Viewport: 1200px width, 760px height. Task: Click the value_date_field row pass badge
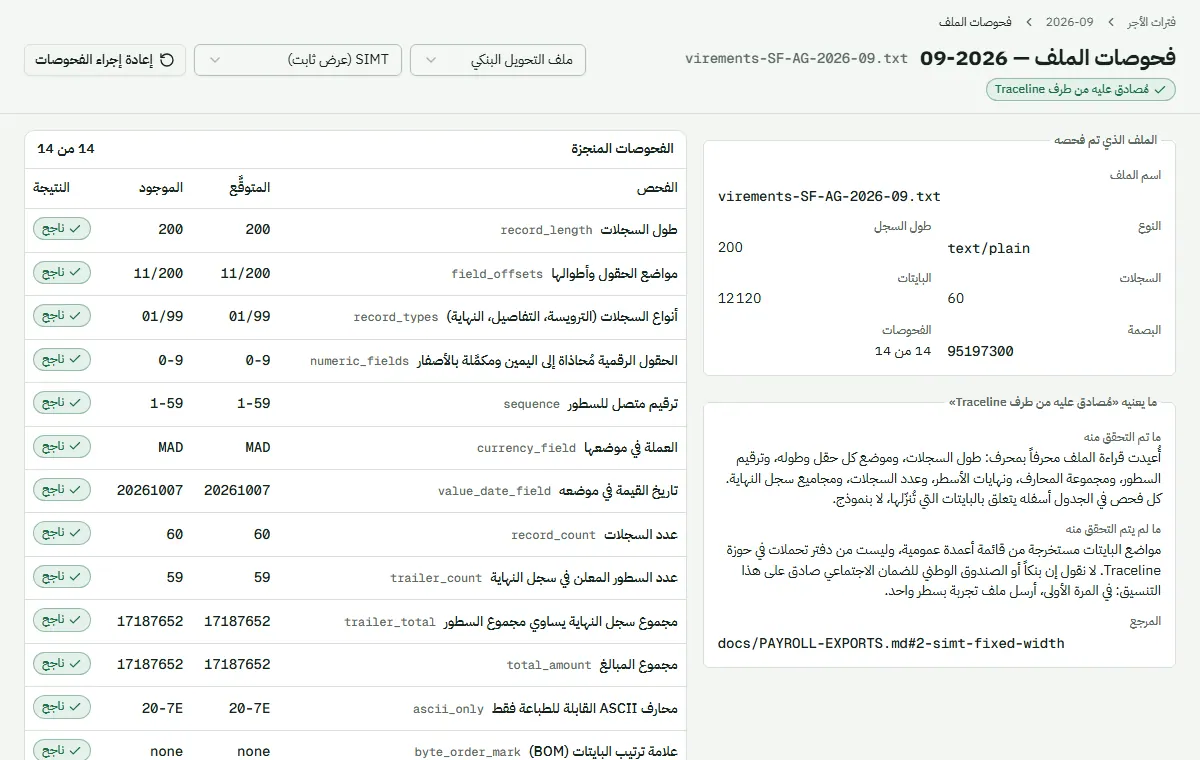click(62, 490)
